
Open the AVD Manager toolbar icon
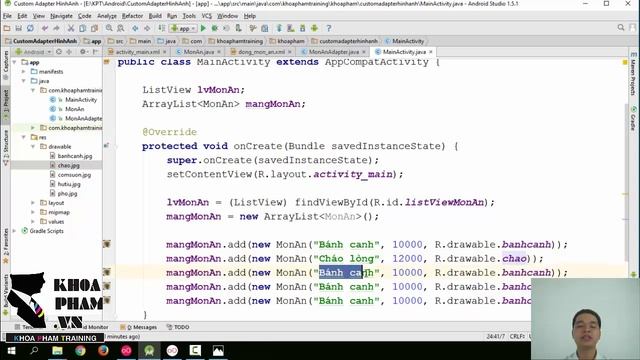click(x=291, y=28)
